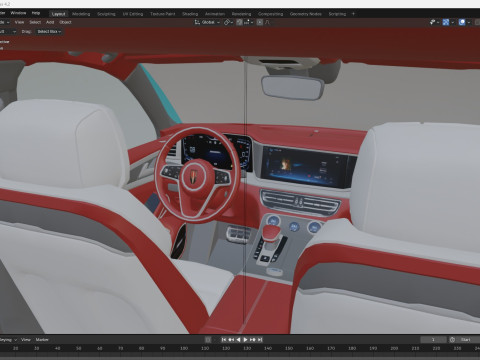Viewport: 480px width, 360px height.
Task: Click the current frame number field
Action: pos(433,340)
